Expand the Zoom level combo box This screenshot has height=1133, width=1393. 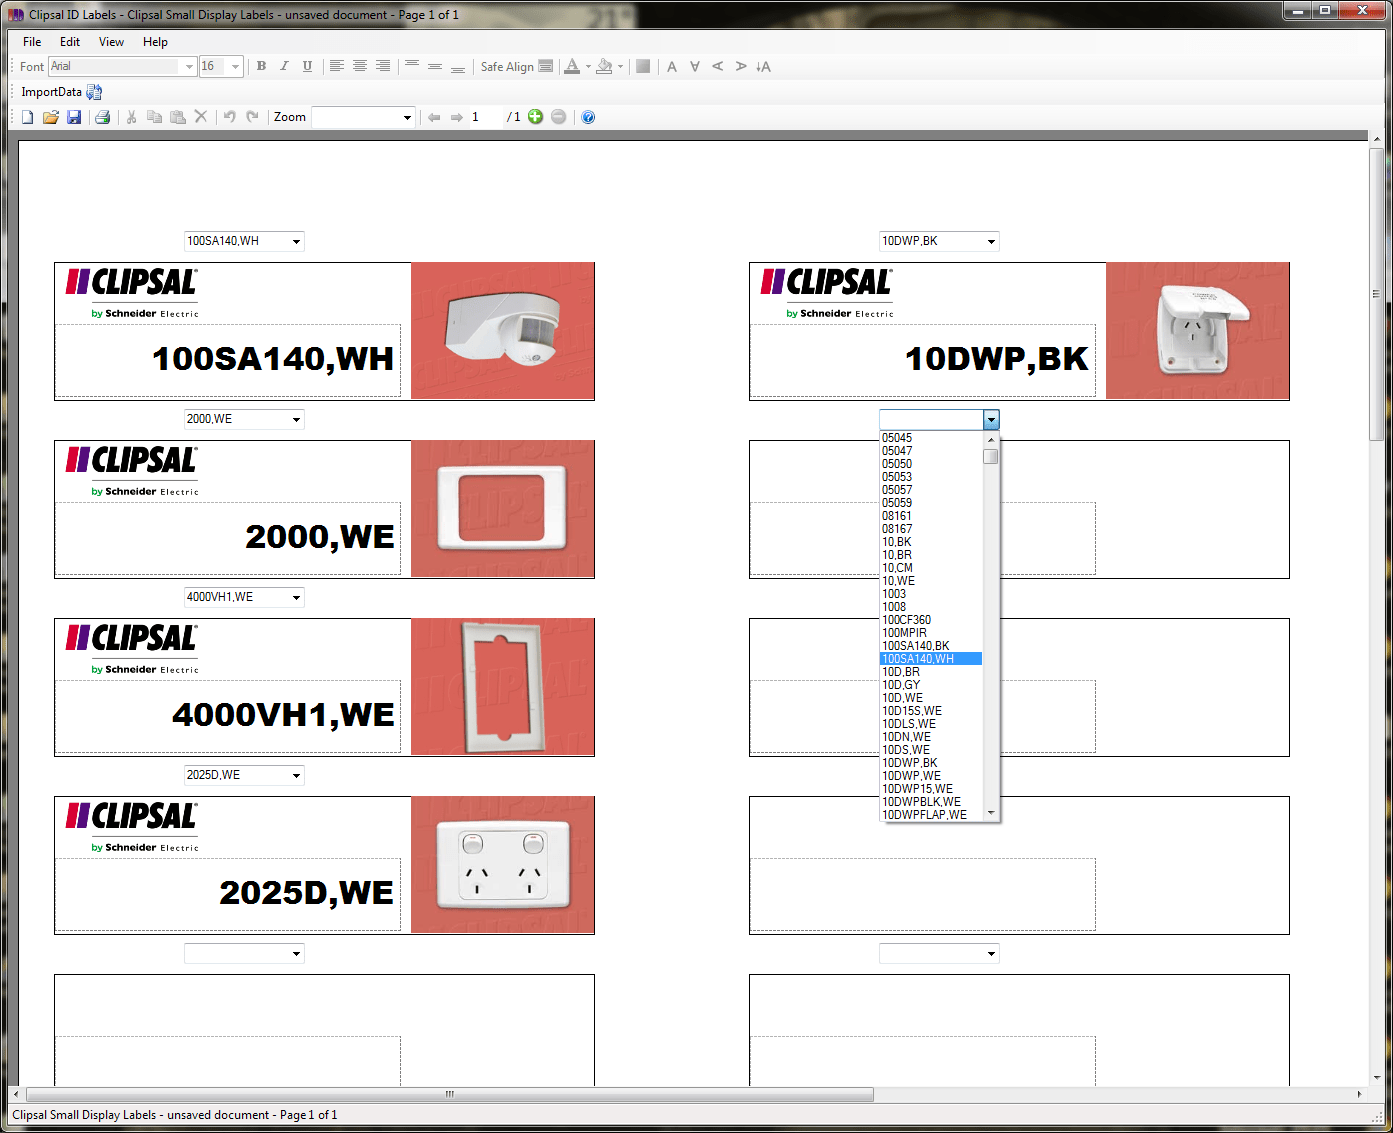coord(407,117)
